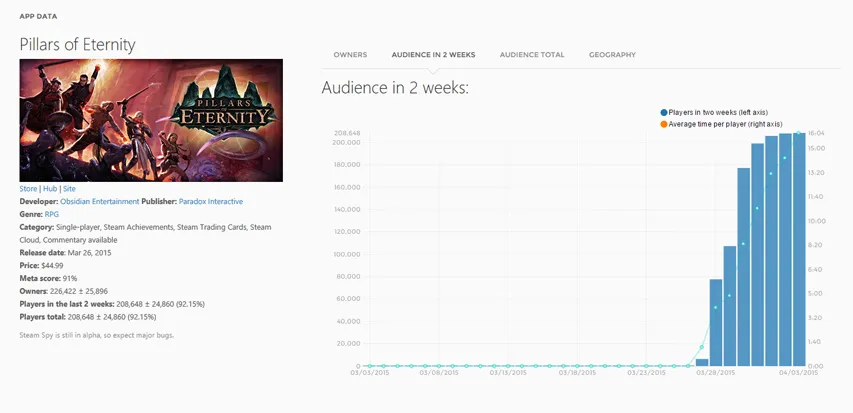Select the Audience in 2 Weeks tab

click(x=433, y=55)
